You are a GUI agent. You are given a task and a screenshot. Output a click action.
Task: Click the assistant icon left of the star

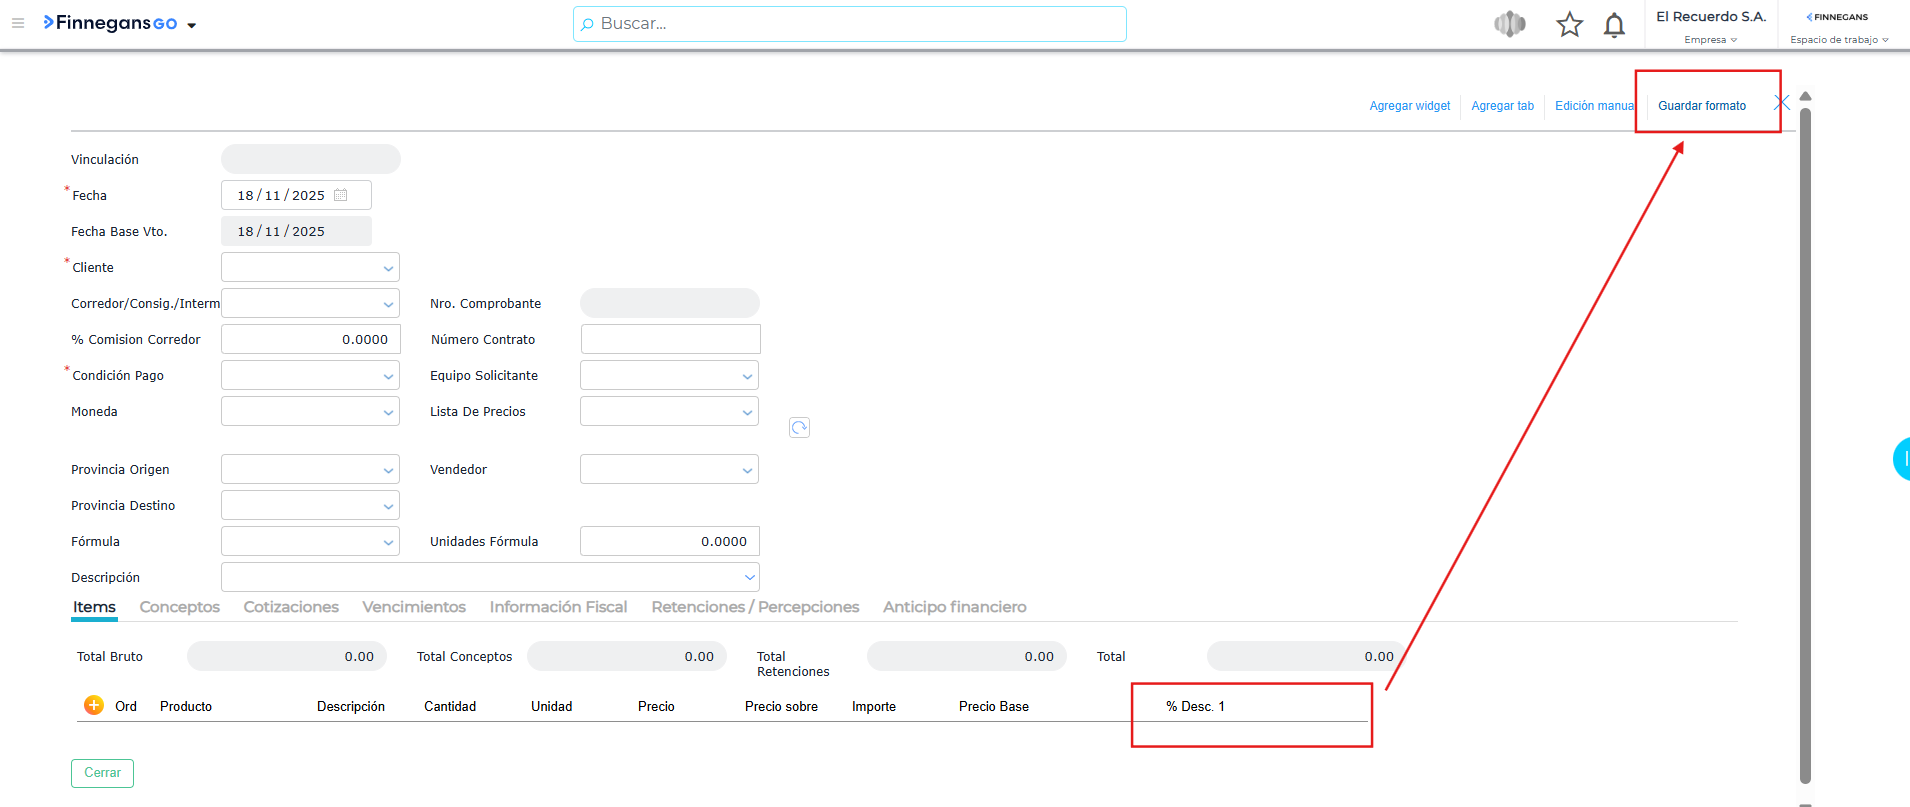1510,24
